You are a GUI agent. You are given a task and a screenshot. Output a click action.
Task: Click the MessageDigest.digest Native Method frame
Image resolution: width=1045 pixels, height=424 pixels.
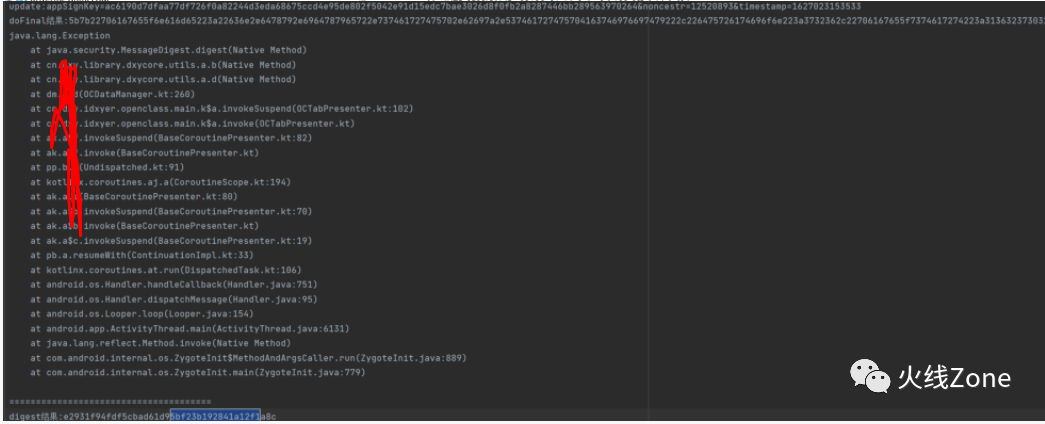[x=169, y=50]
